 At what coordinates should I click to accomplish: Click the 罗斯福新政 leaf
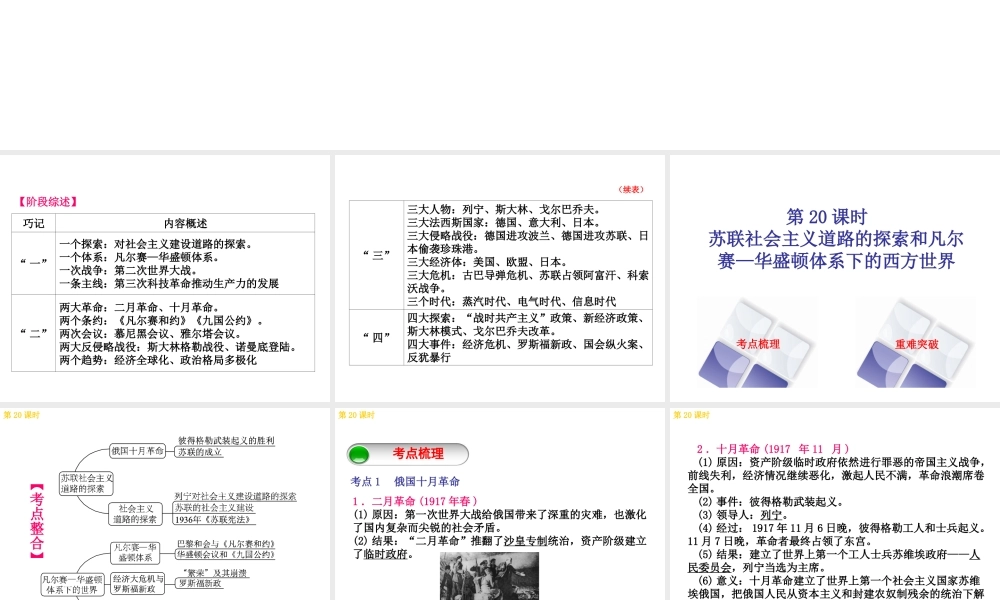(200, 583)
